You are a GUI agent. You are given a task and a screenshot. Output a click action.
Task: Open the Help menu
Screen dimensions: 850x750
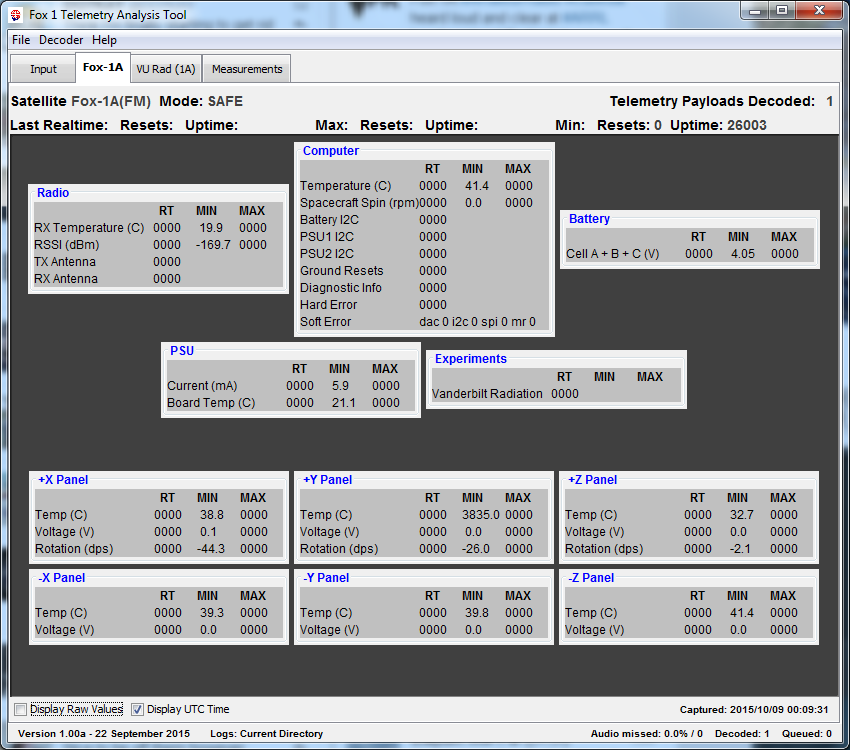point(104,40)
